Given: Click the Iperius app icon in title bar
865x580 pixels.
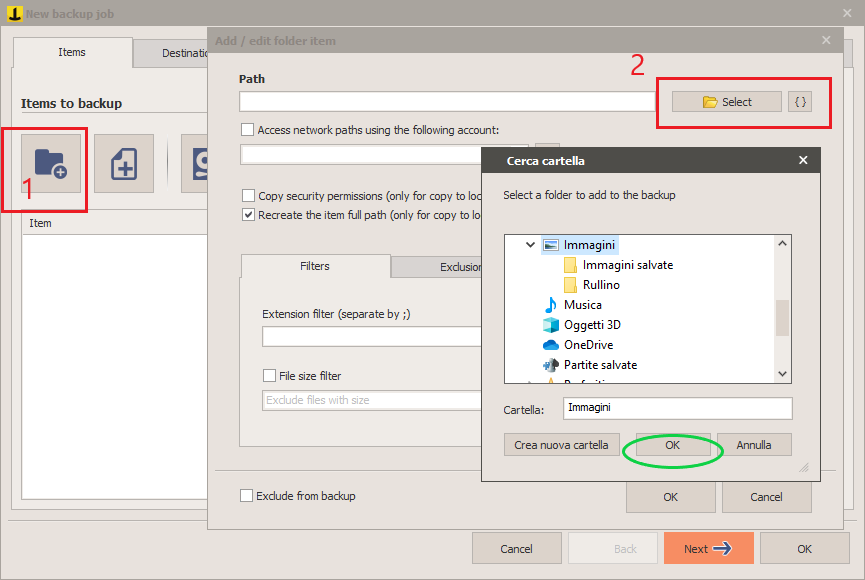Looking at the screenshot, I should tap(15, 13).
